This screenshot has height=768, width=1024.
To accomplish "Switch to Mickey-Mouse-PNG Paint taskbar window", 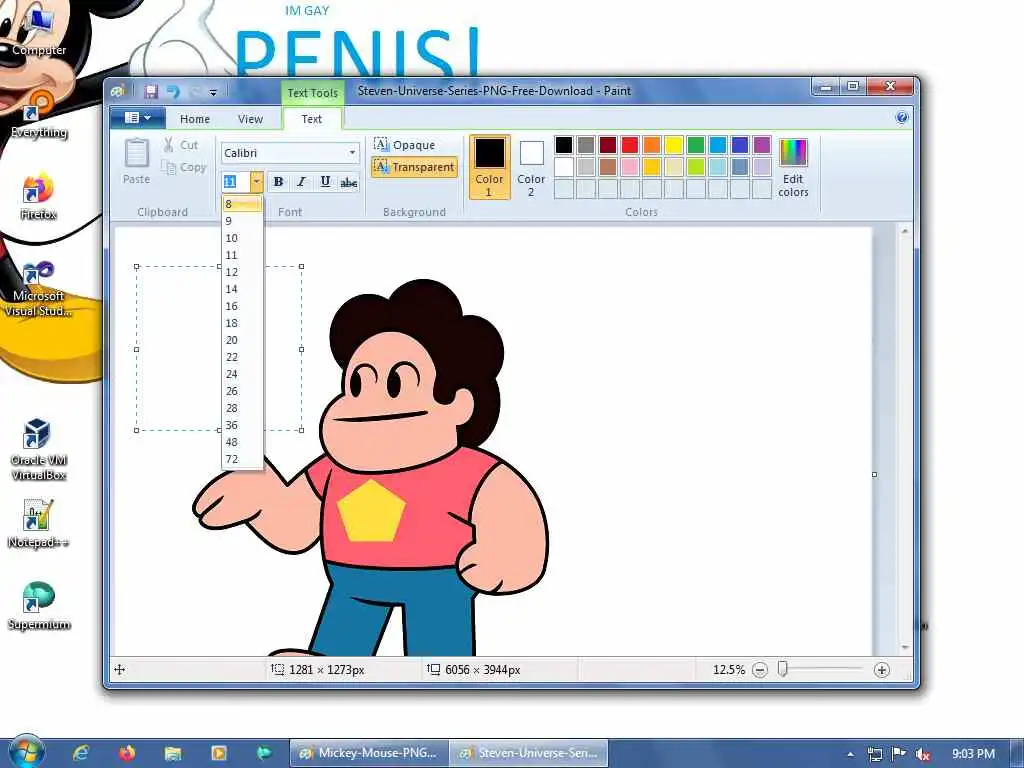I will [x=369, y=753].
